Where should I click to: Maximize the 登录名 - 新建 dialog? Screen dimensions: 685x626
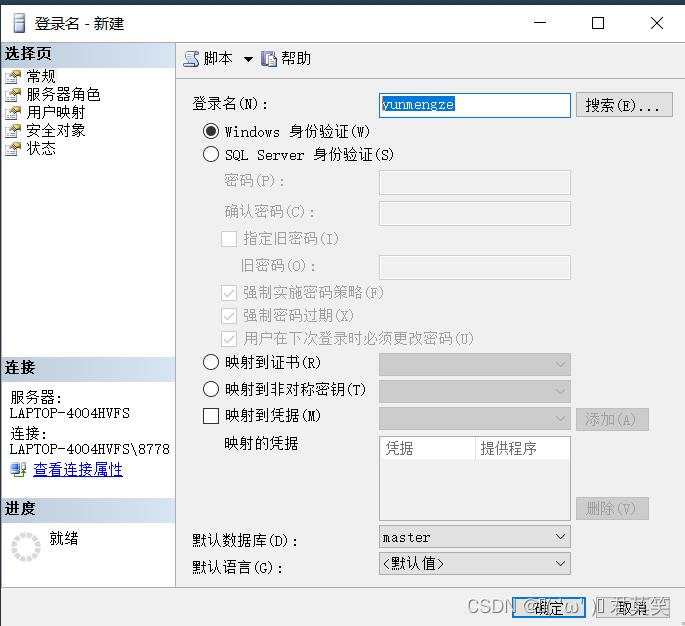coord(598,23)
